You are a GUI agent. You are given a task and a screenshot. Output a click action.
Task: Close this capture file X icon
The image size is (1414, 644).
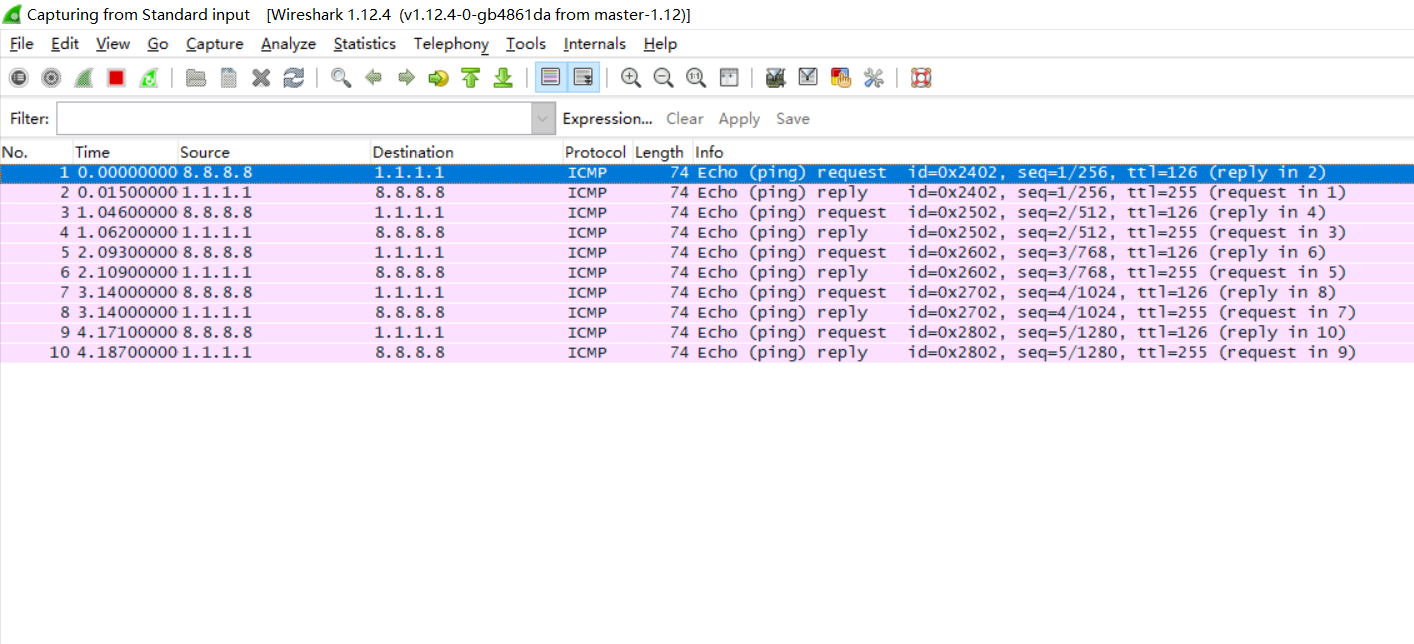(x=261, y=78)
